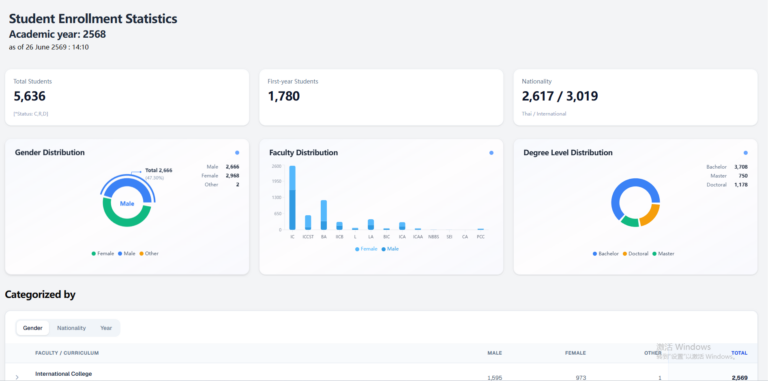The height and width of the screenshot is (381, 768).
Task: Click the blue dot on Faculty Distribution card
Action: coord(491,153)
